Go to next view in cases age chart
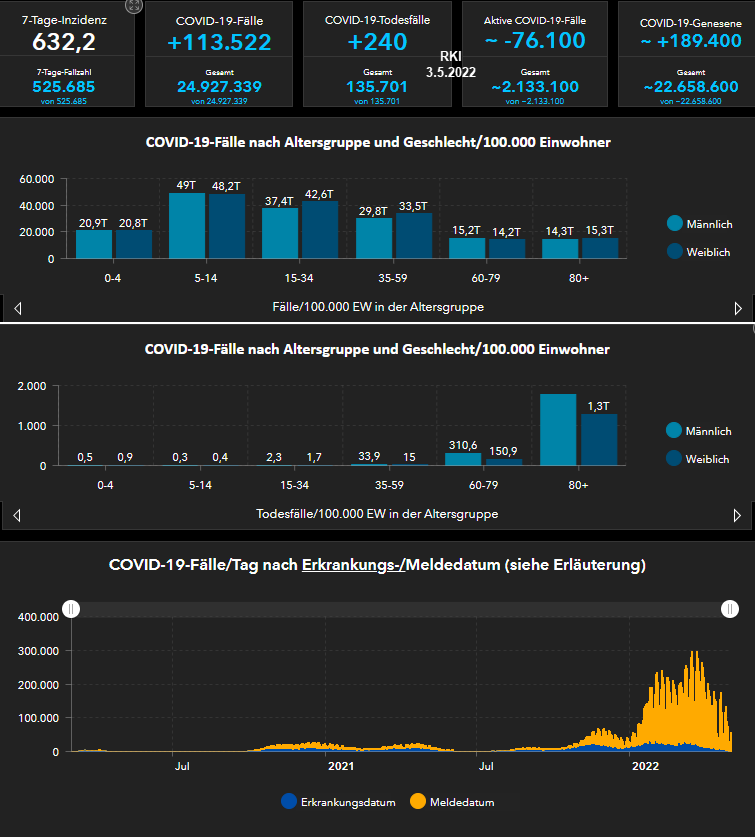 pos(738,308)
